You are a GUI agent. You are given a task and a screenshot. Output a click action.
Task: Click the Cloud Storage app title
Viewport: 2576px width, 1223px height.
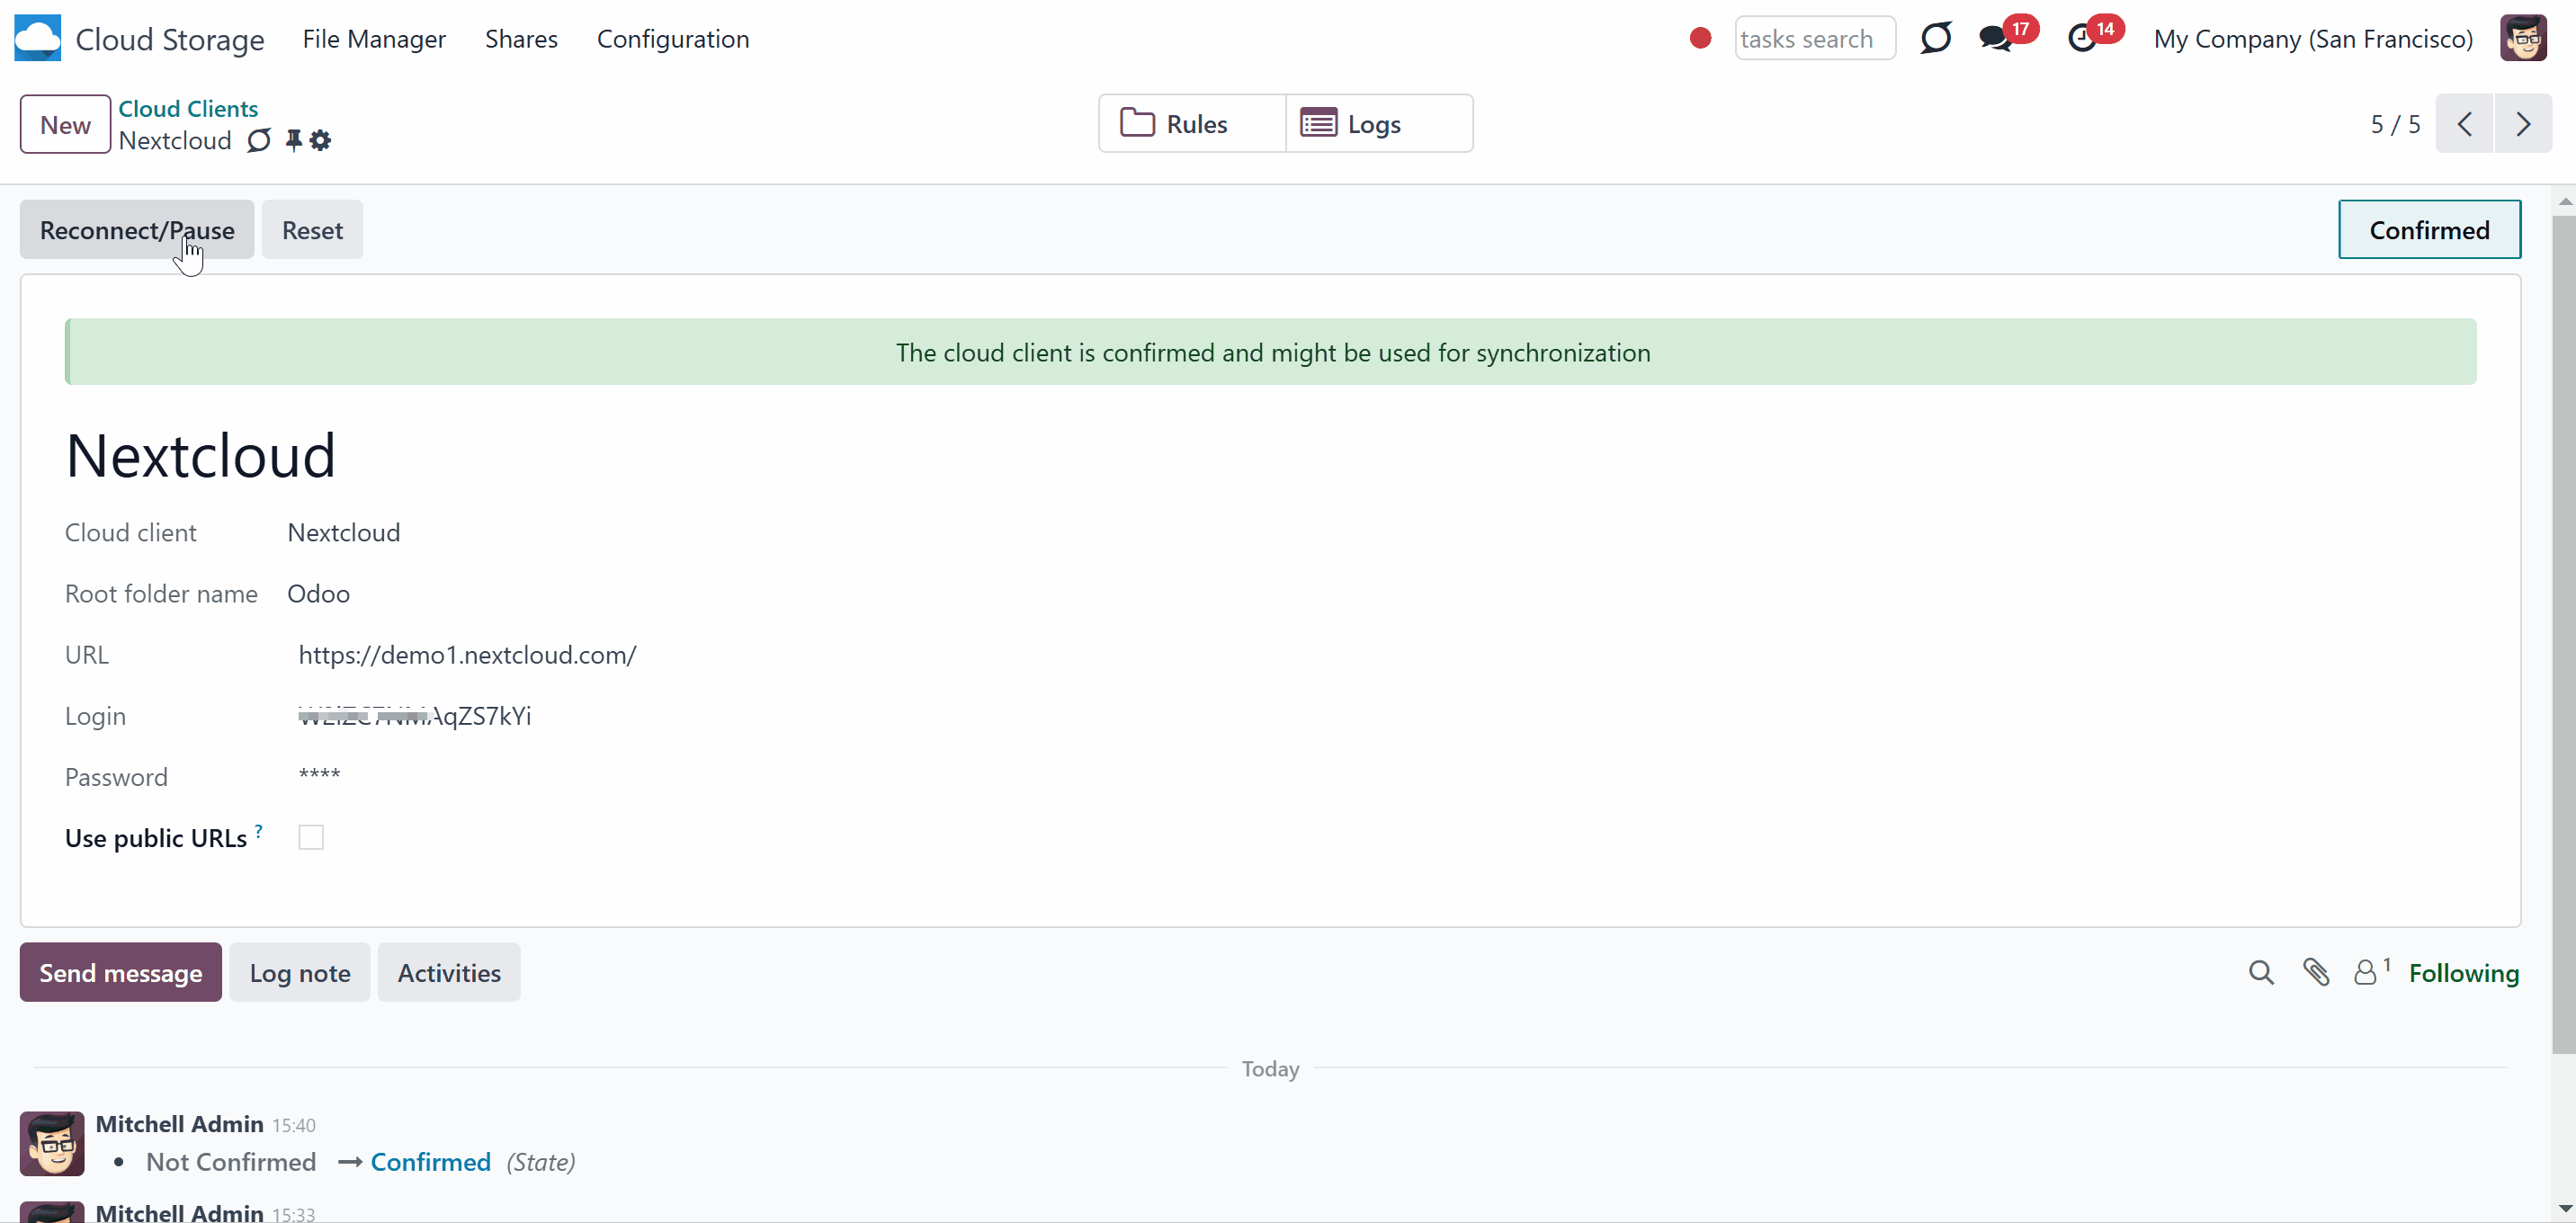tap(170, 39)
